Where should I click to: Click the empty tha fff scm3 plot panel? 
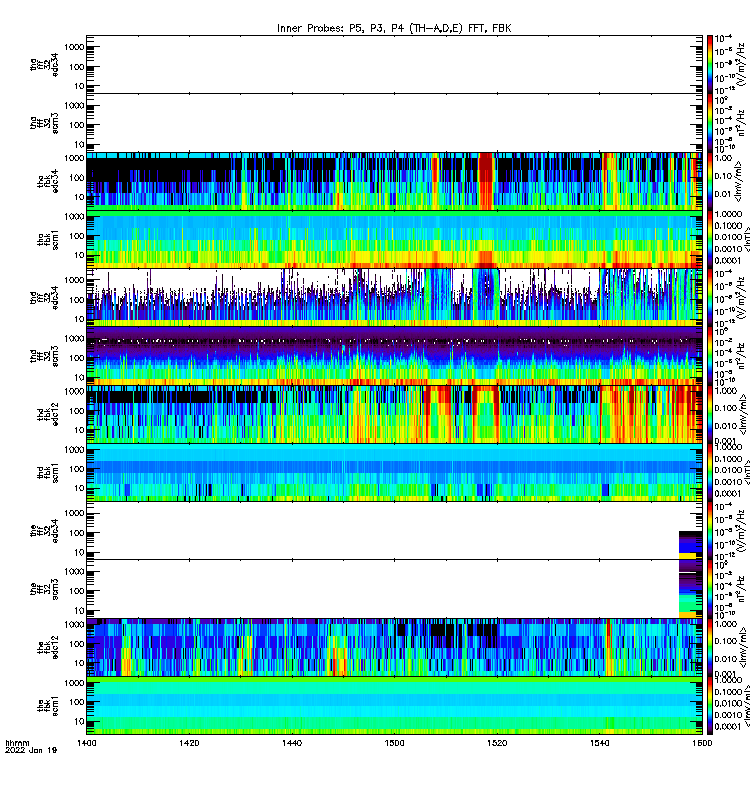pos(394,123)
